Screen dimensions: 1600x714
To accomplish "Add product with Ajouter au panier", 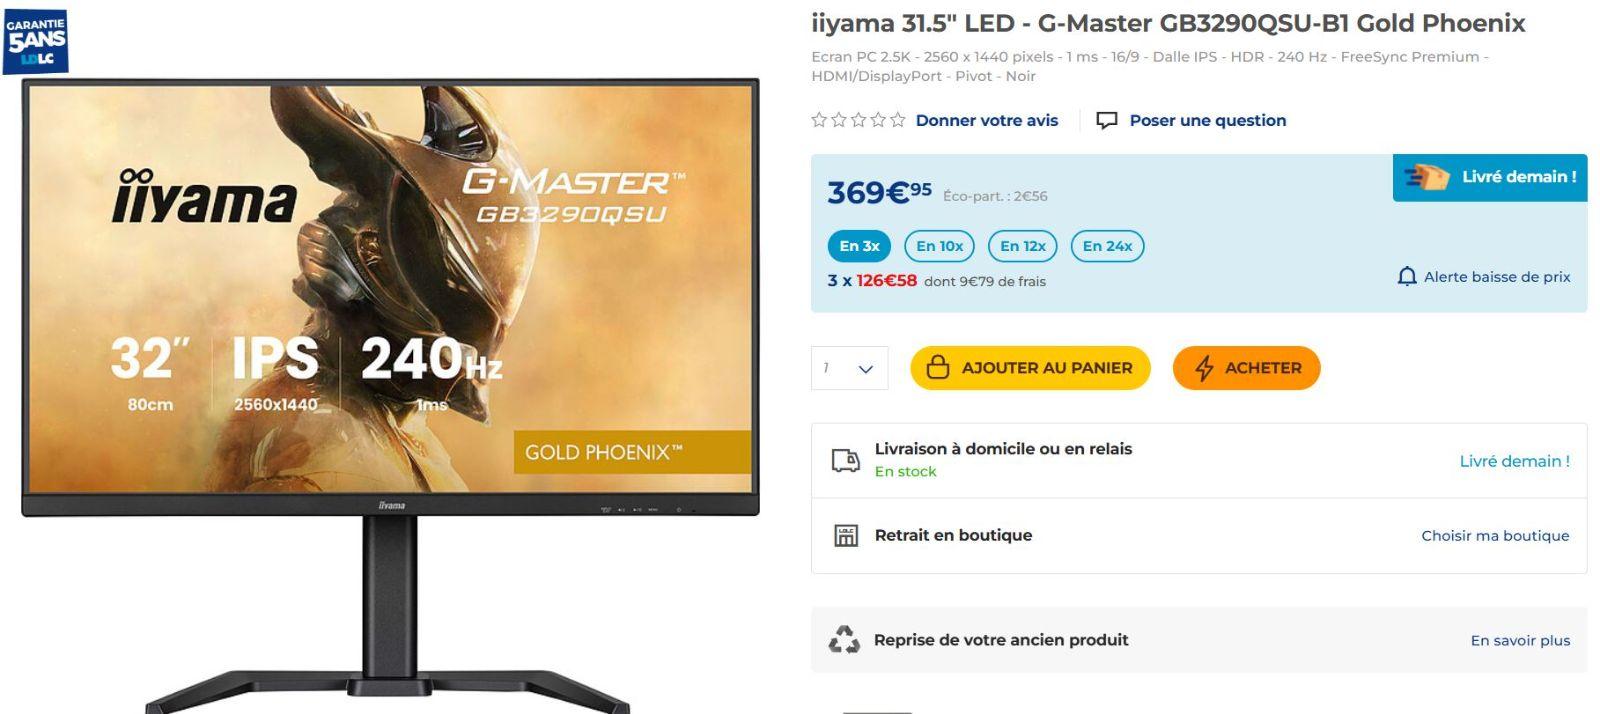I will [x=1030, y=368].
